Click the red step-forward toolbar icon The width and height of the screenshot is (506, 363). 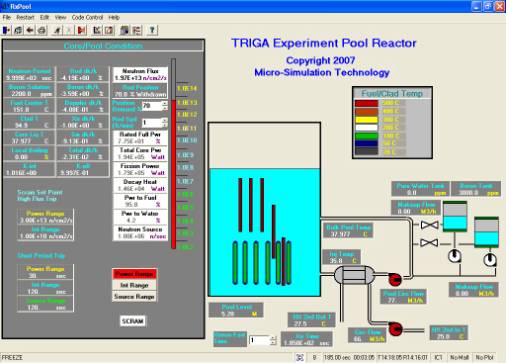click(81, 30)
